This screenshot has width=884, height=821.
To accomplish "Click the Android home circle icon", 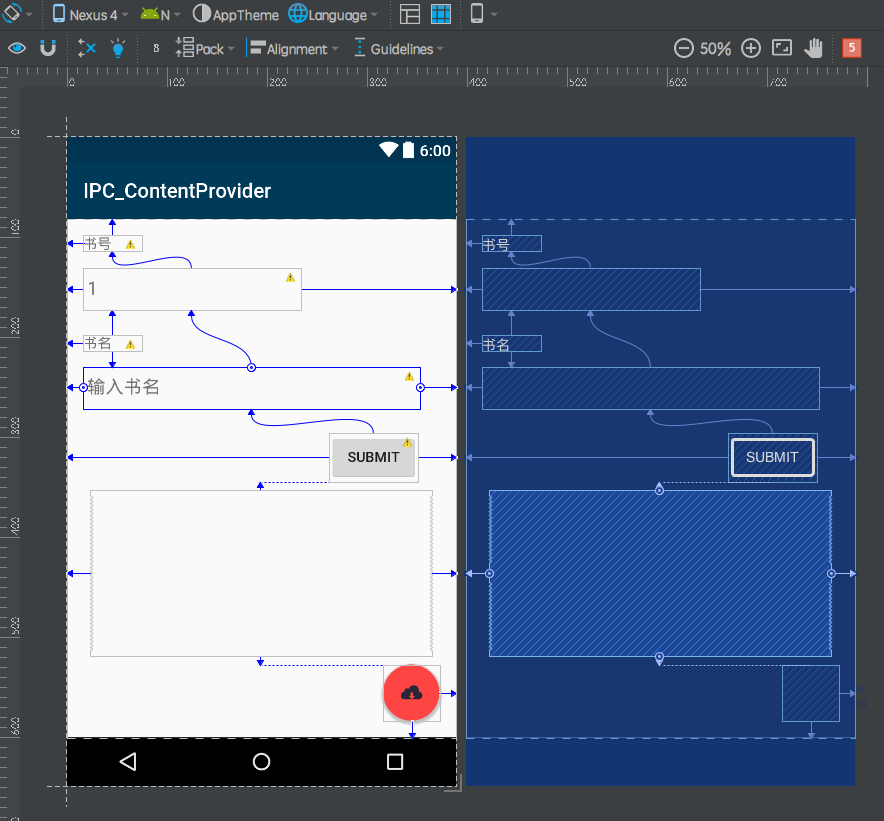I will pos(262,762).
